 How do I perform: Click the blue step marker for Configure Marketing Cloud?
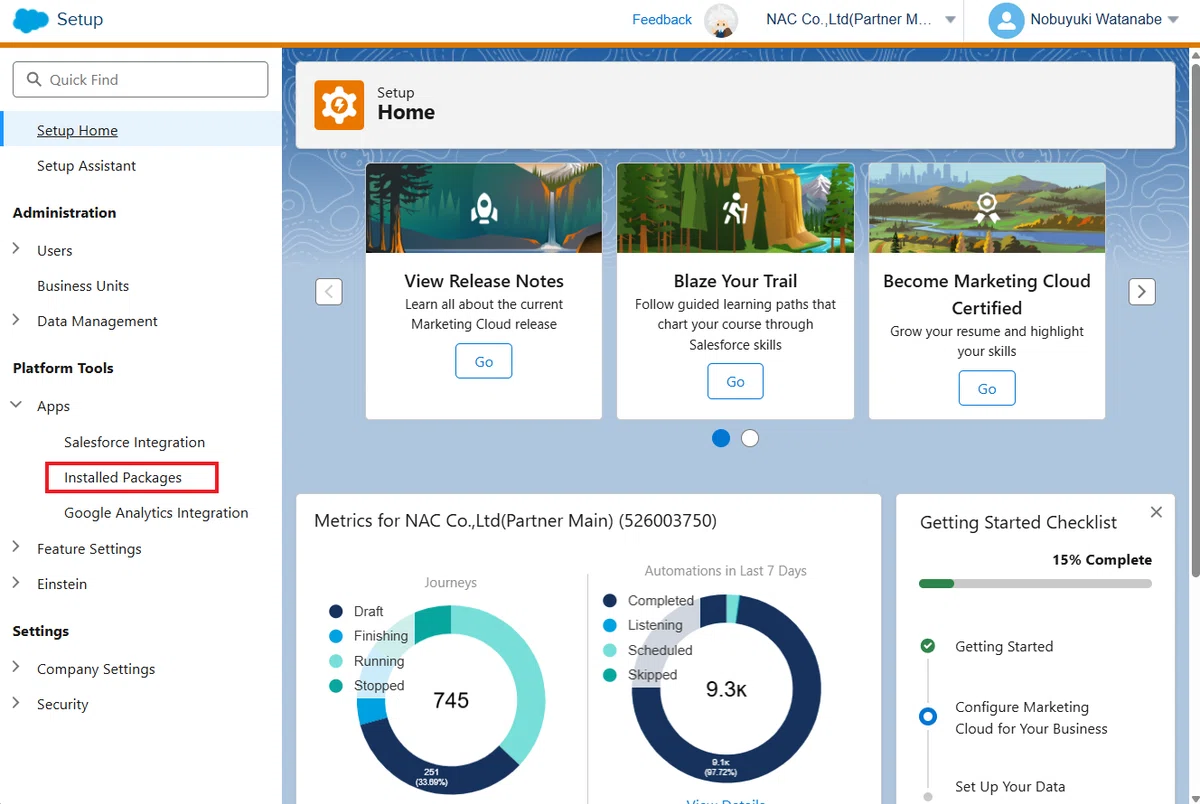coord(928,716)
